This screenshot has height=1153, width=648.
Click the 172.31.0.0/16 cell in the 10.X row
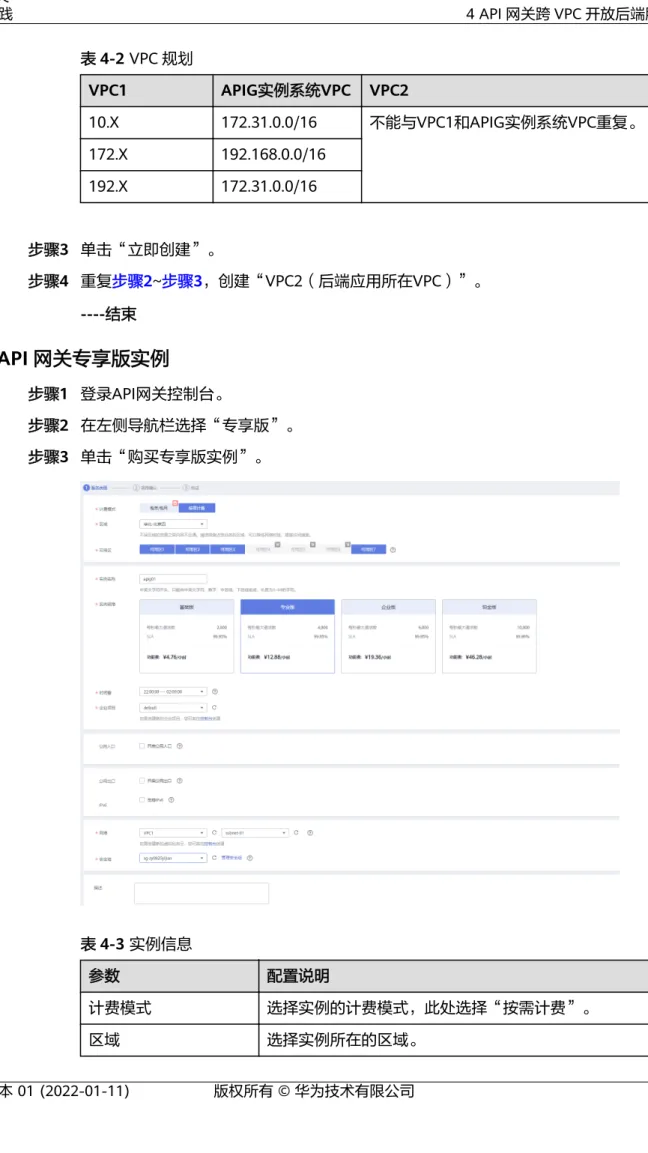click(287, 123)
